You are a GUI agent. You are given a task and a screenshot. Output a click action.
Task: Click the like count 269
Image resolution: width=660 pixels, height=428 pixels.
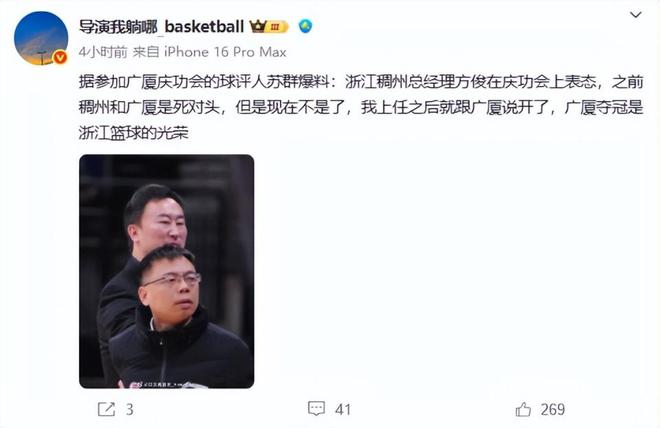(553, 409)
